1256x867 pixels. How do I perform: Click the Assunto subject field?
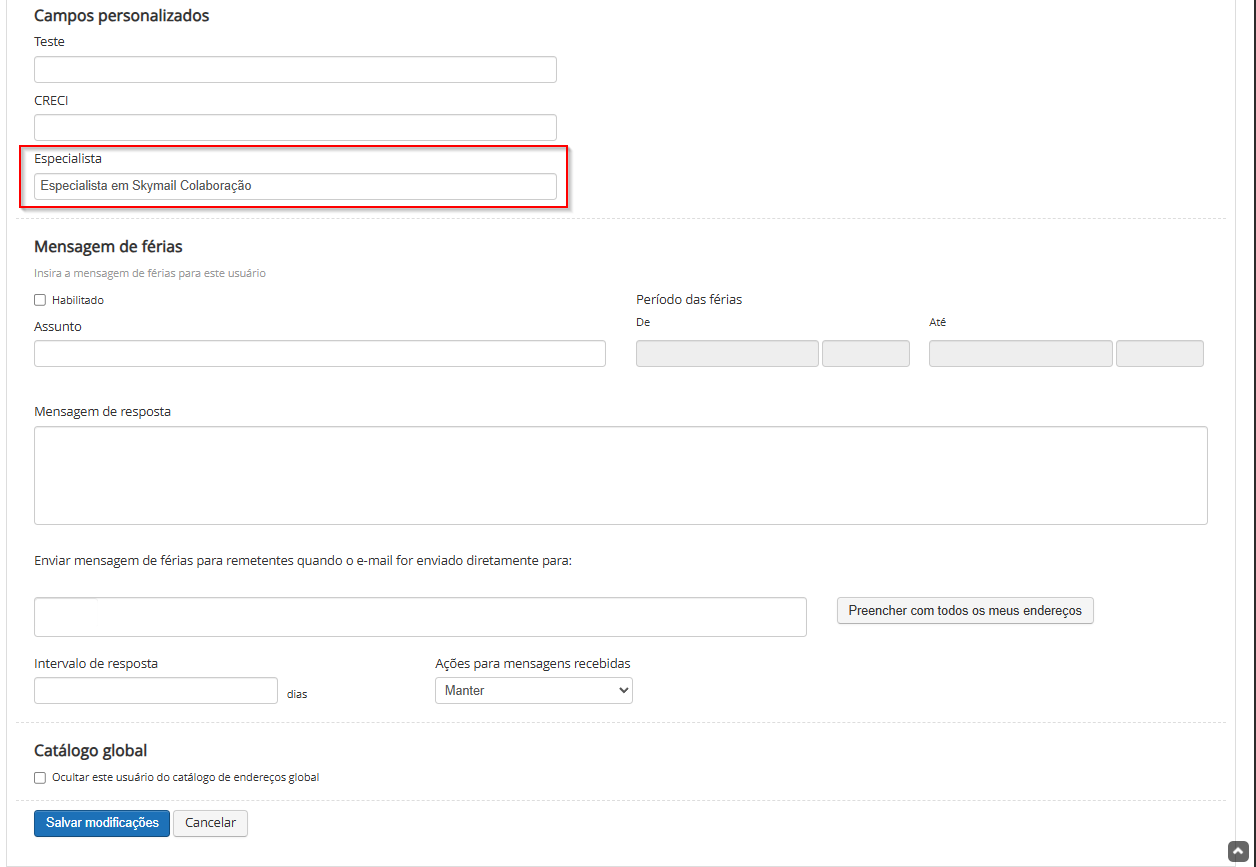pyautogui.click(x=319, y=354)
